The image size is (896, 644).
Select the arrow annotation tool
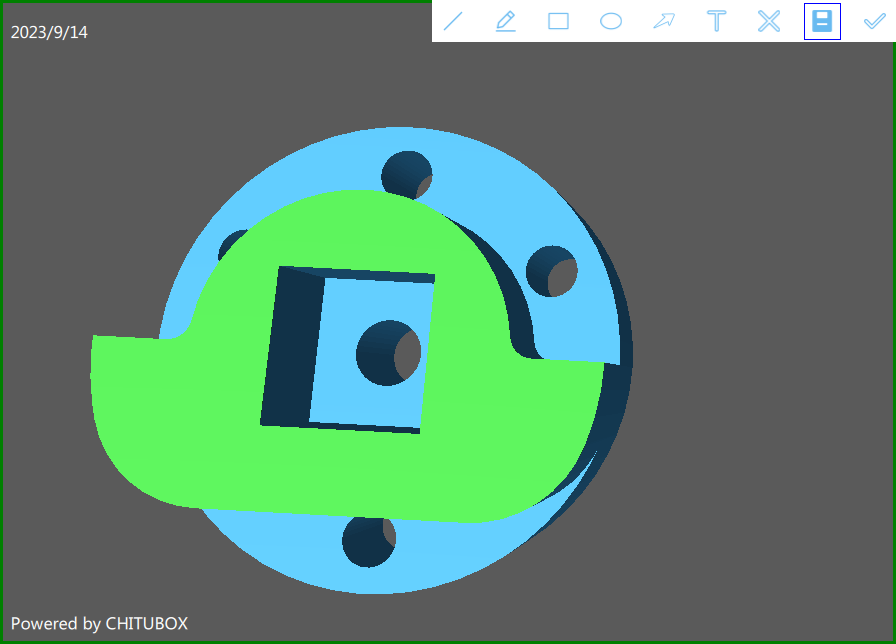click(x=664, y=21)
